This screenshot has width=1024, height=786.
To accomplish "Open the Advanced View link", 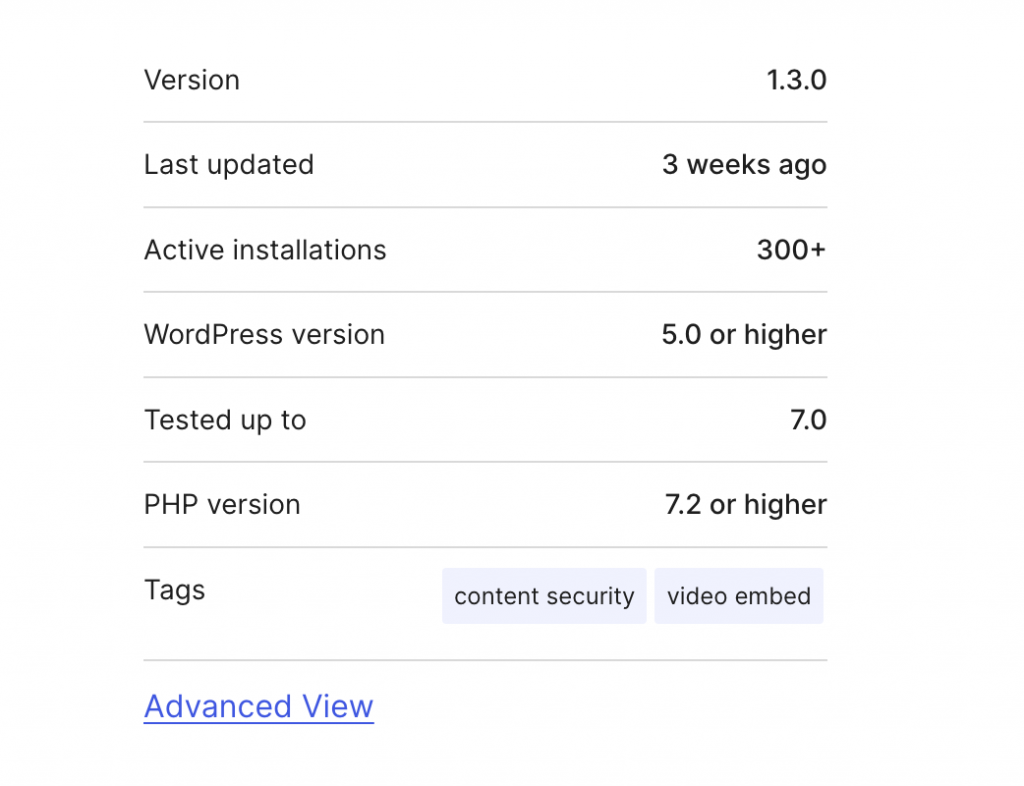I will (x=259, y=706).
